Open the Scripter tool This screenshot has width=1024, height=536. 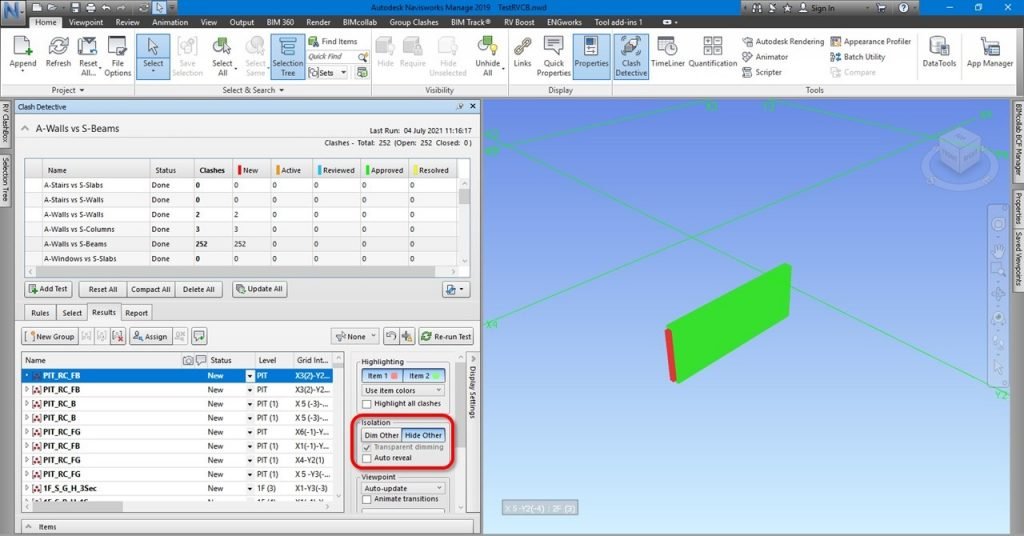(761, 72)
